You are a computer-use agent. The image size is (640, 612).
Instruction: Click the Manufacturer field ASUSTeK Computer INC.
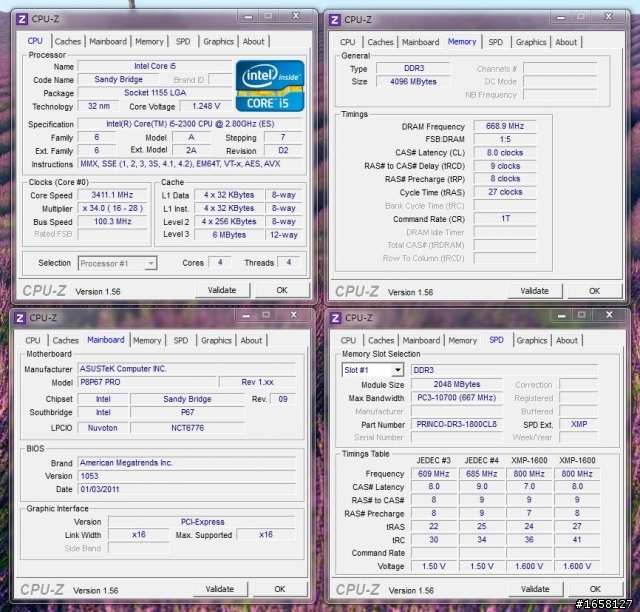[x=187, y=369]
